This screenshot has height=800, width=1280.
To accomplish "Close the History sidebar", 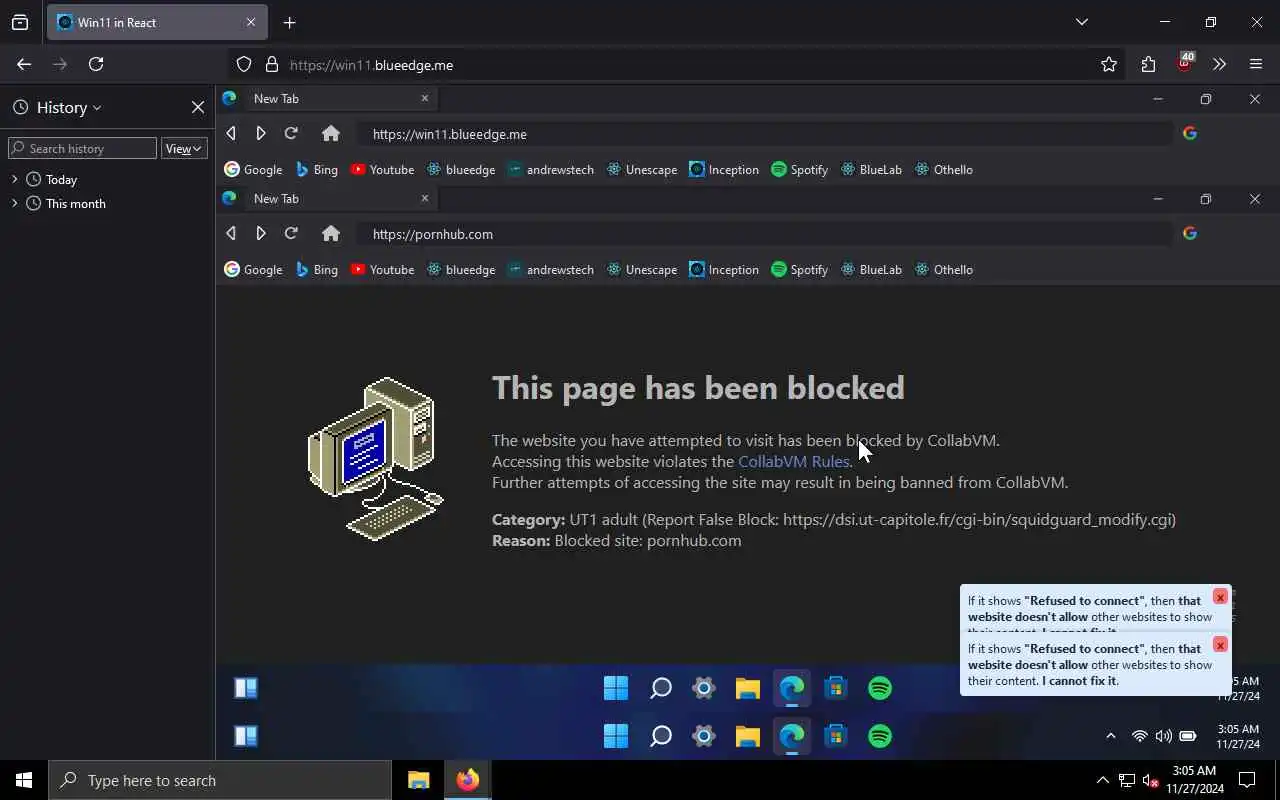I will (x=198, y=107).
